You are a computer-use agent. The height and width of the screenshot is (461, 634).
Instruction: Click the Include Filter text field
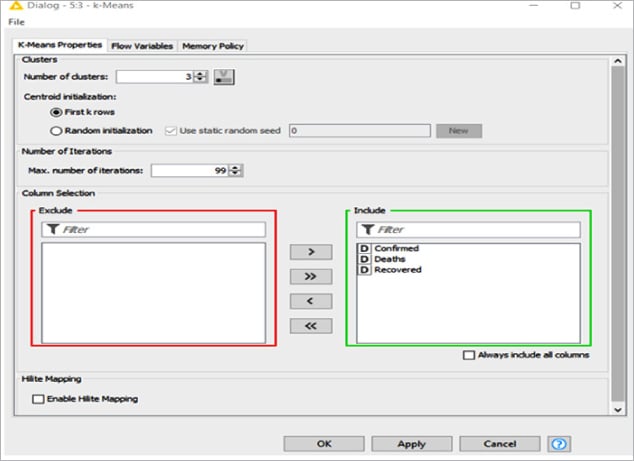click(x=468, y=229)
